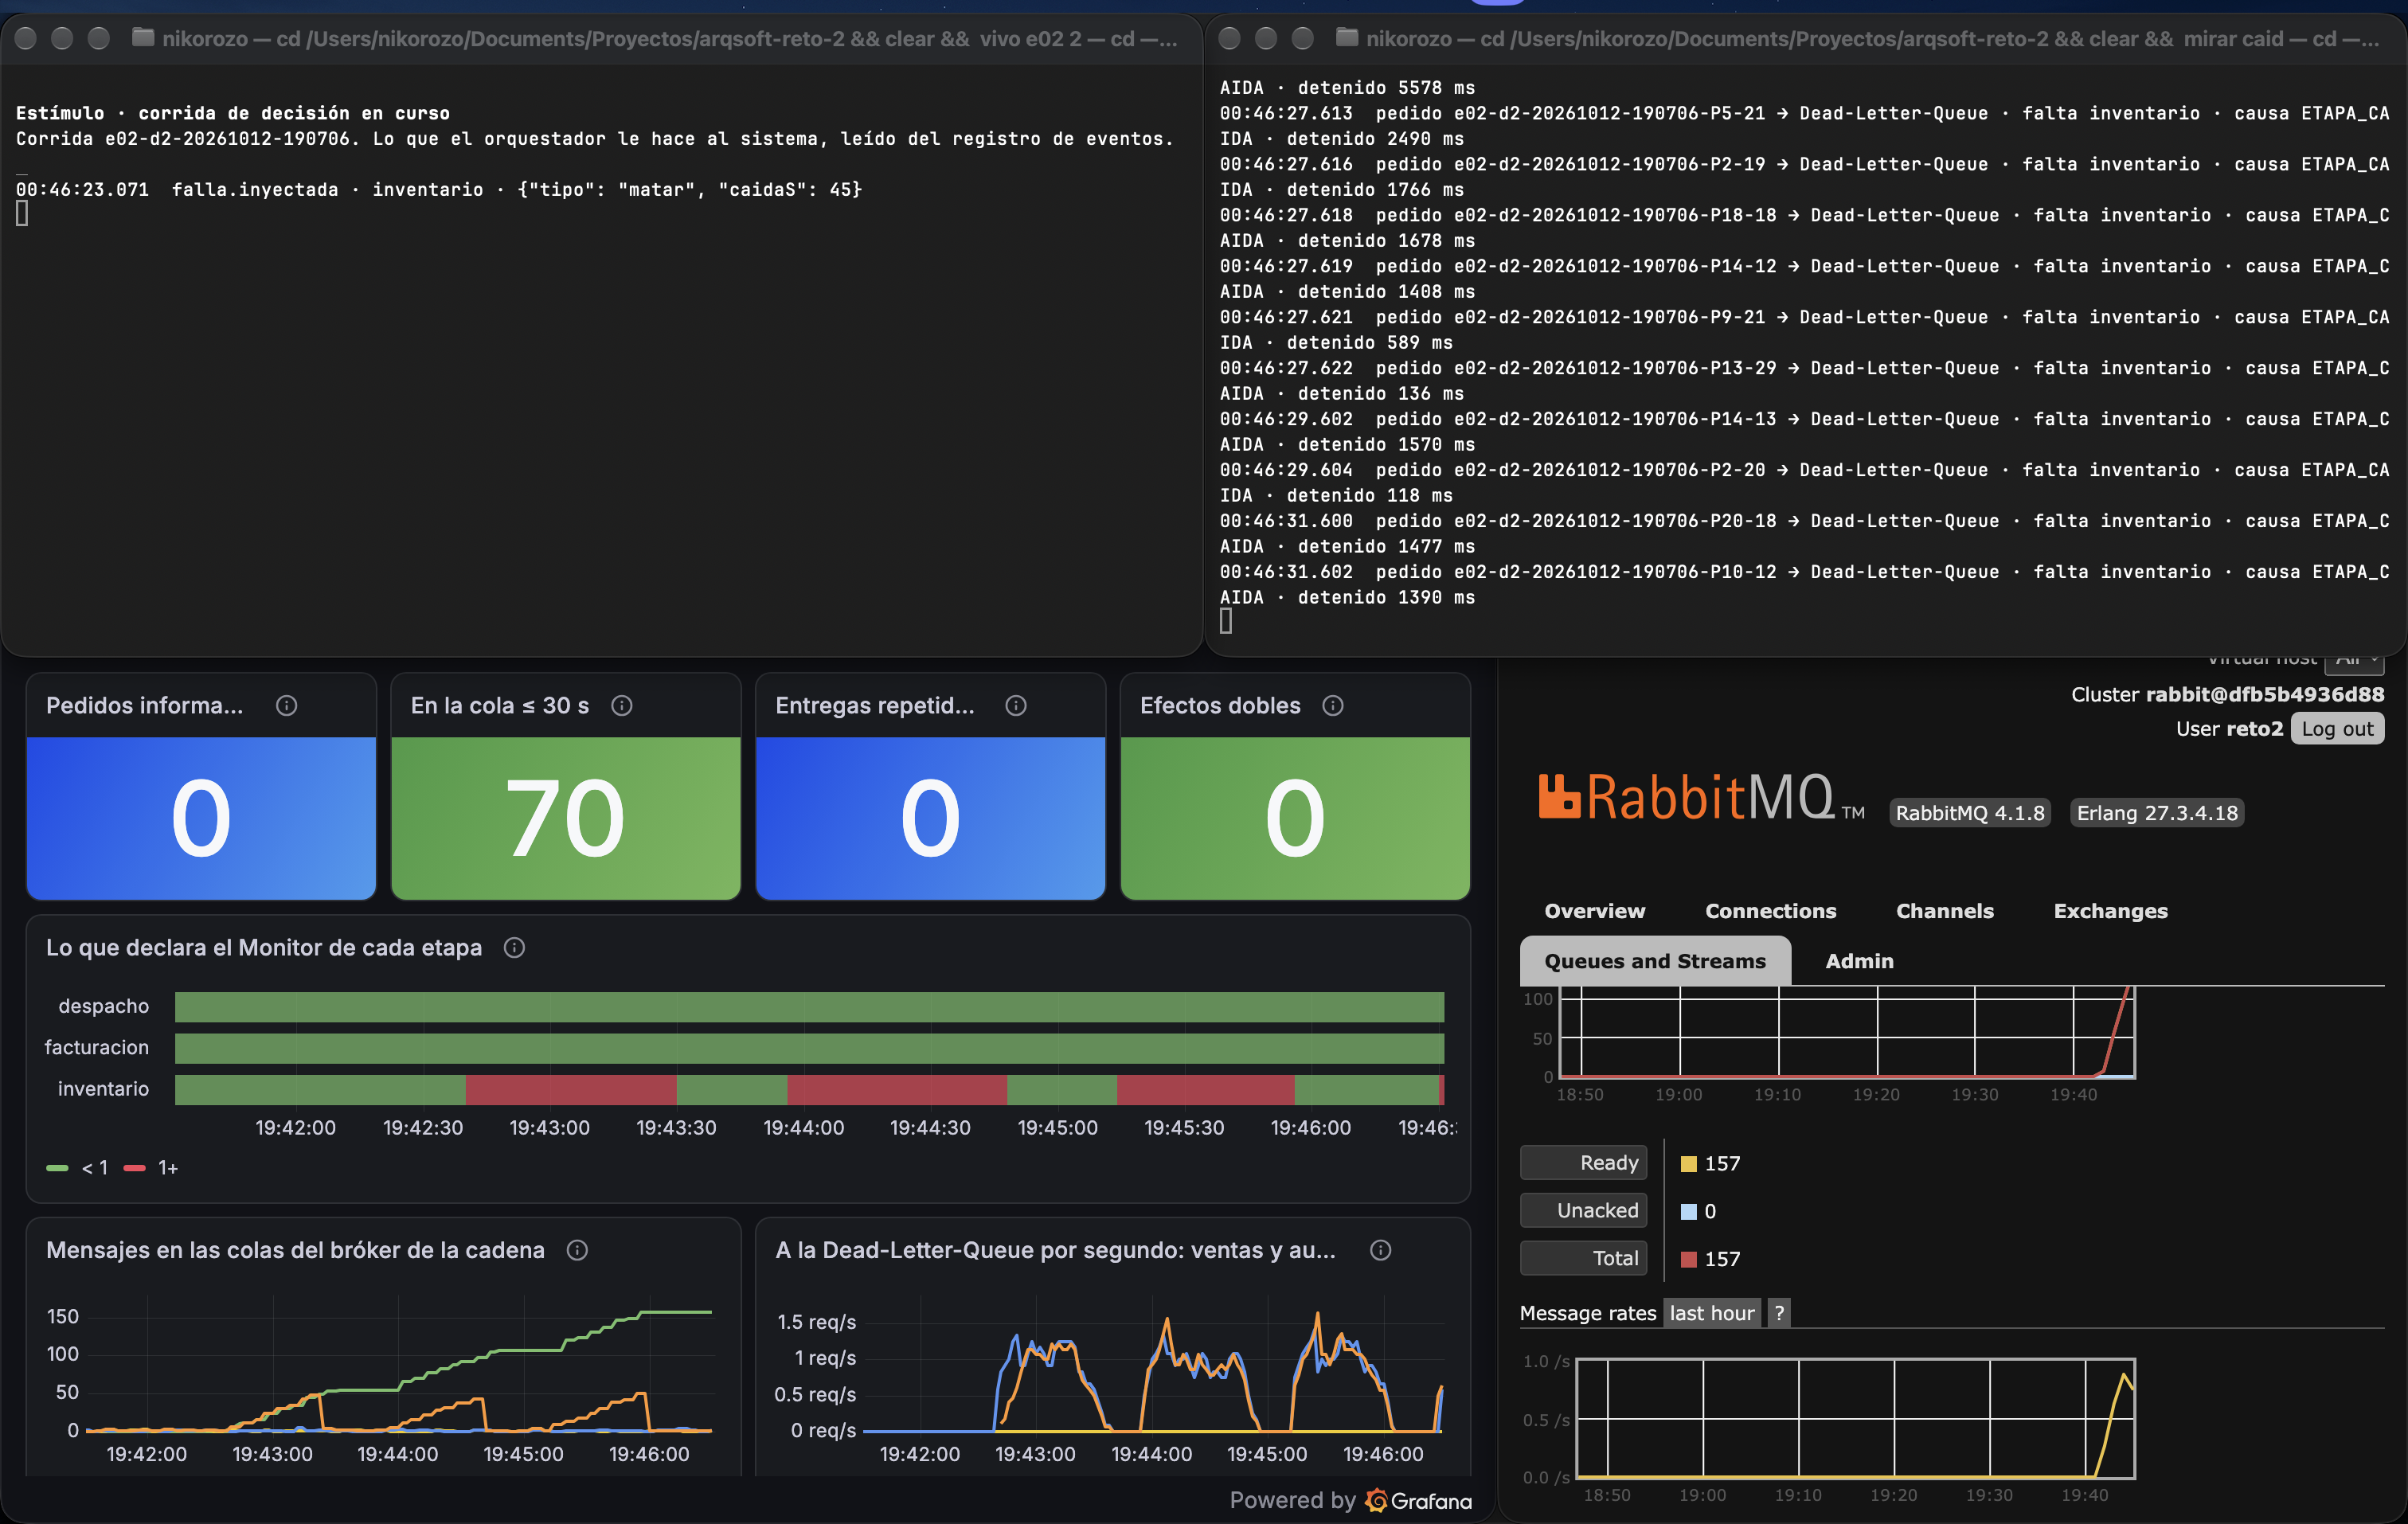The height and width of the screenshot is (1524, 2408).
Task: Click the En la cola value 70
Action: 566,818
